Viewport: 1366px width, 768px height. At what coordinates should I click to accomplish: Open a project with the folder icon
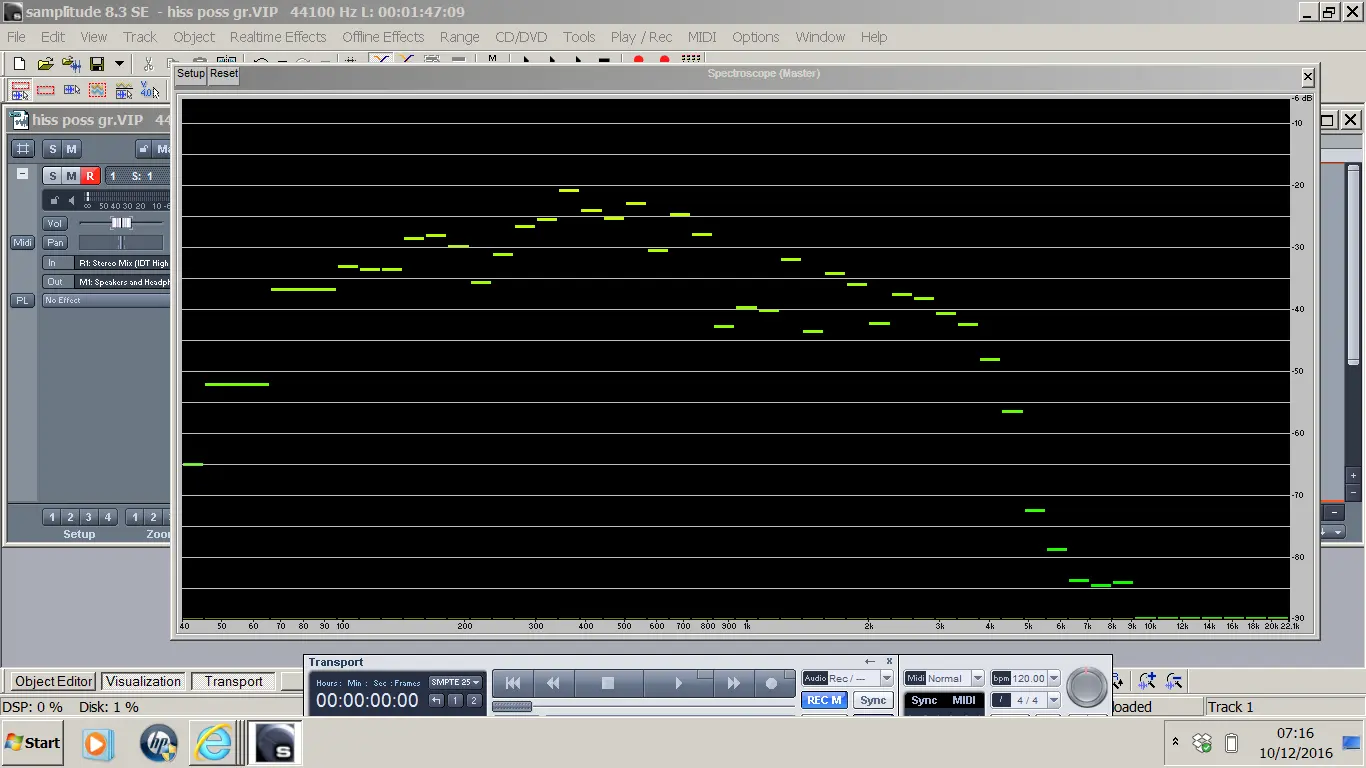coord(45,64)
